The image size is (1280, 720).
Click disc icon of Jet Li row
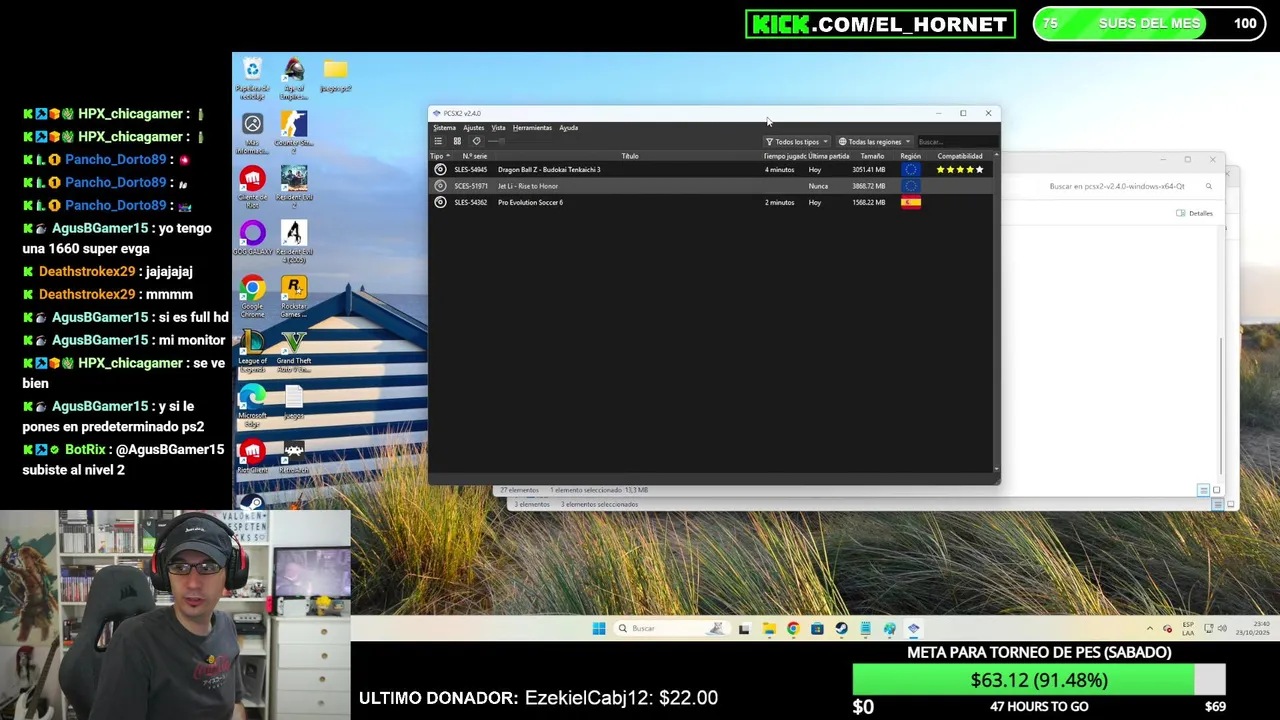pos(440,186)
